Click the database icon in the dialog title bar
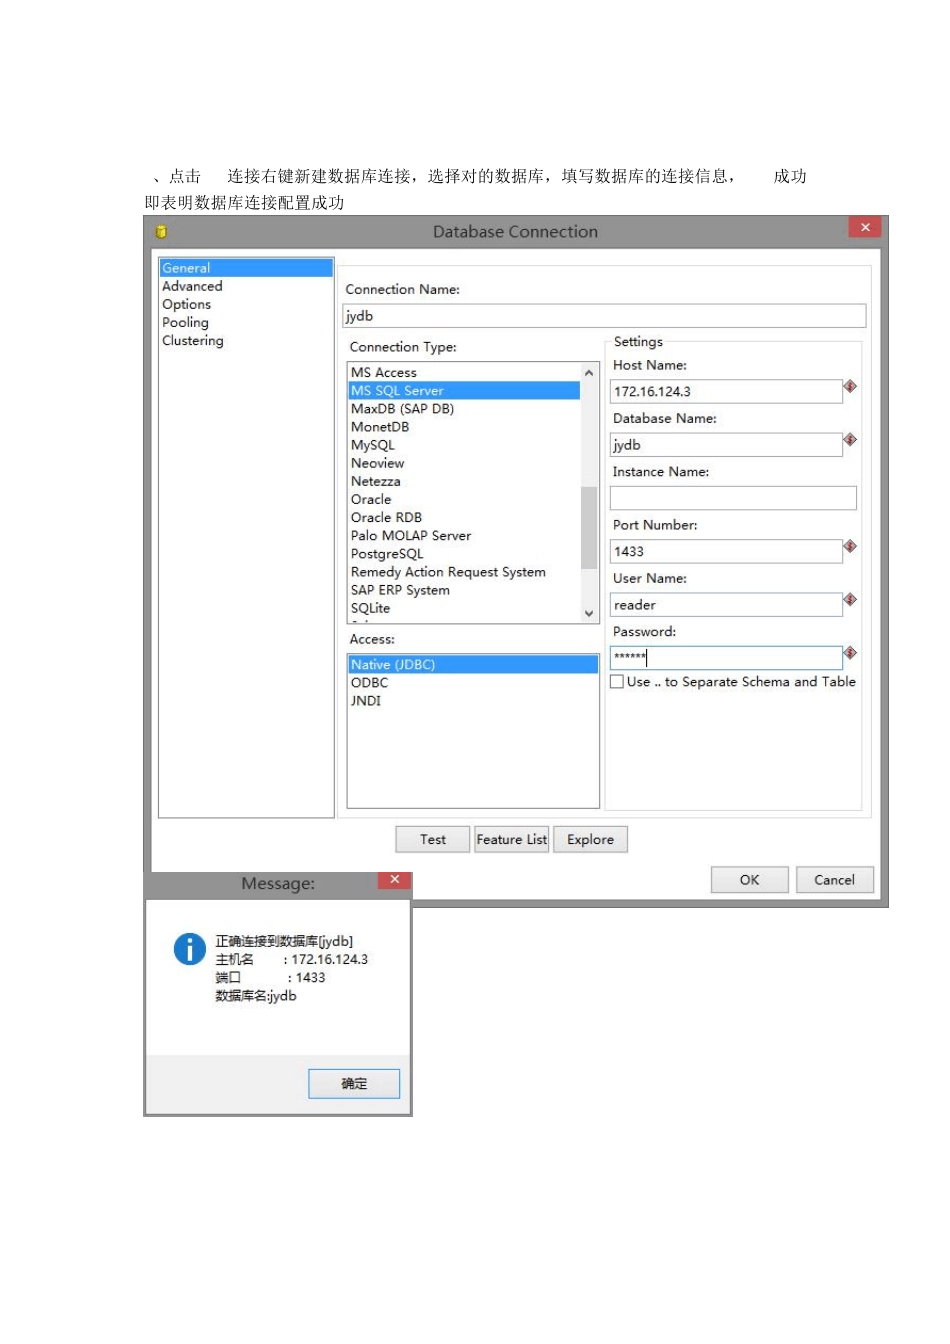 (161, 232)
